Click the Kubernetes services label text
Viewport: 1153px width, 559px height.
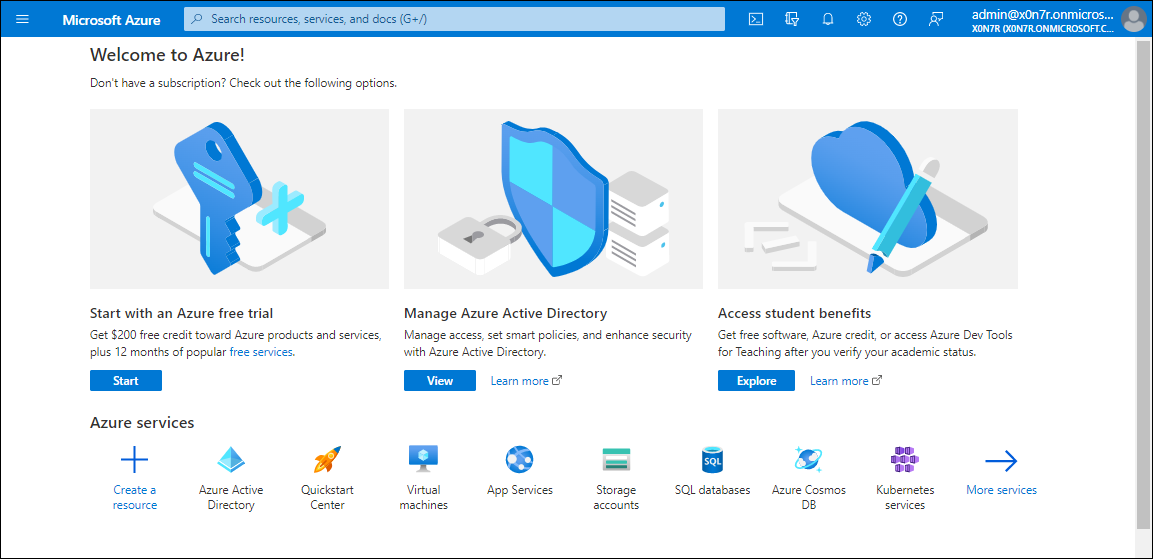(905, 497)
